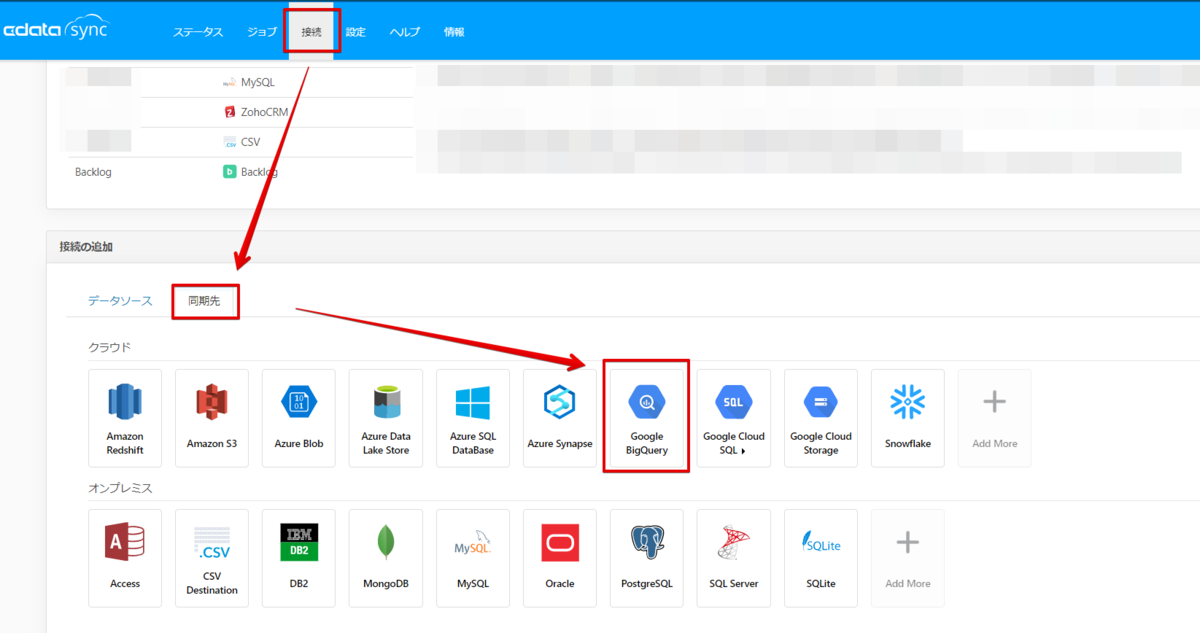Switch to the 同期先 tab
The height and width of the screenshot is (633, 1200).
(x=204, y=301)
